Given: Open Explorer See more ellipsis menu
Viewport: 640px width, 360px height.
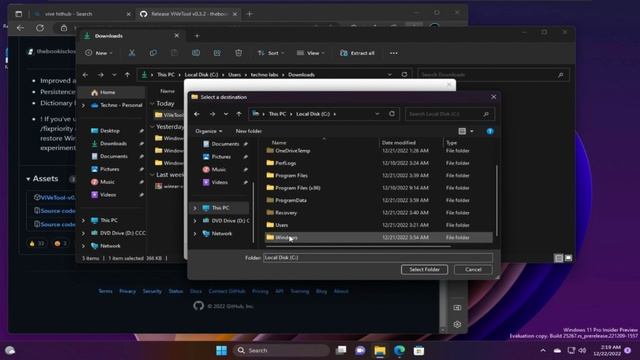Looking at the screenshot, I should (393, 53).
